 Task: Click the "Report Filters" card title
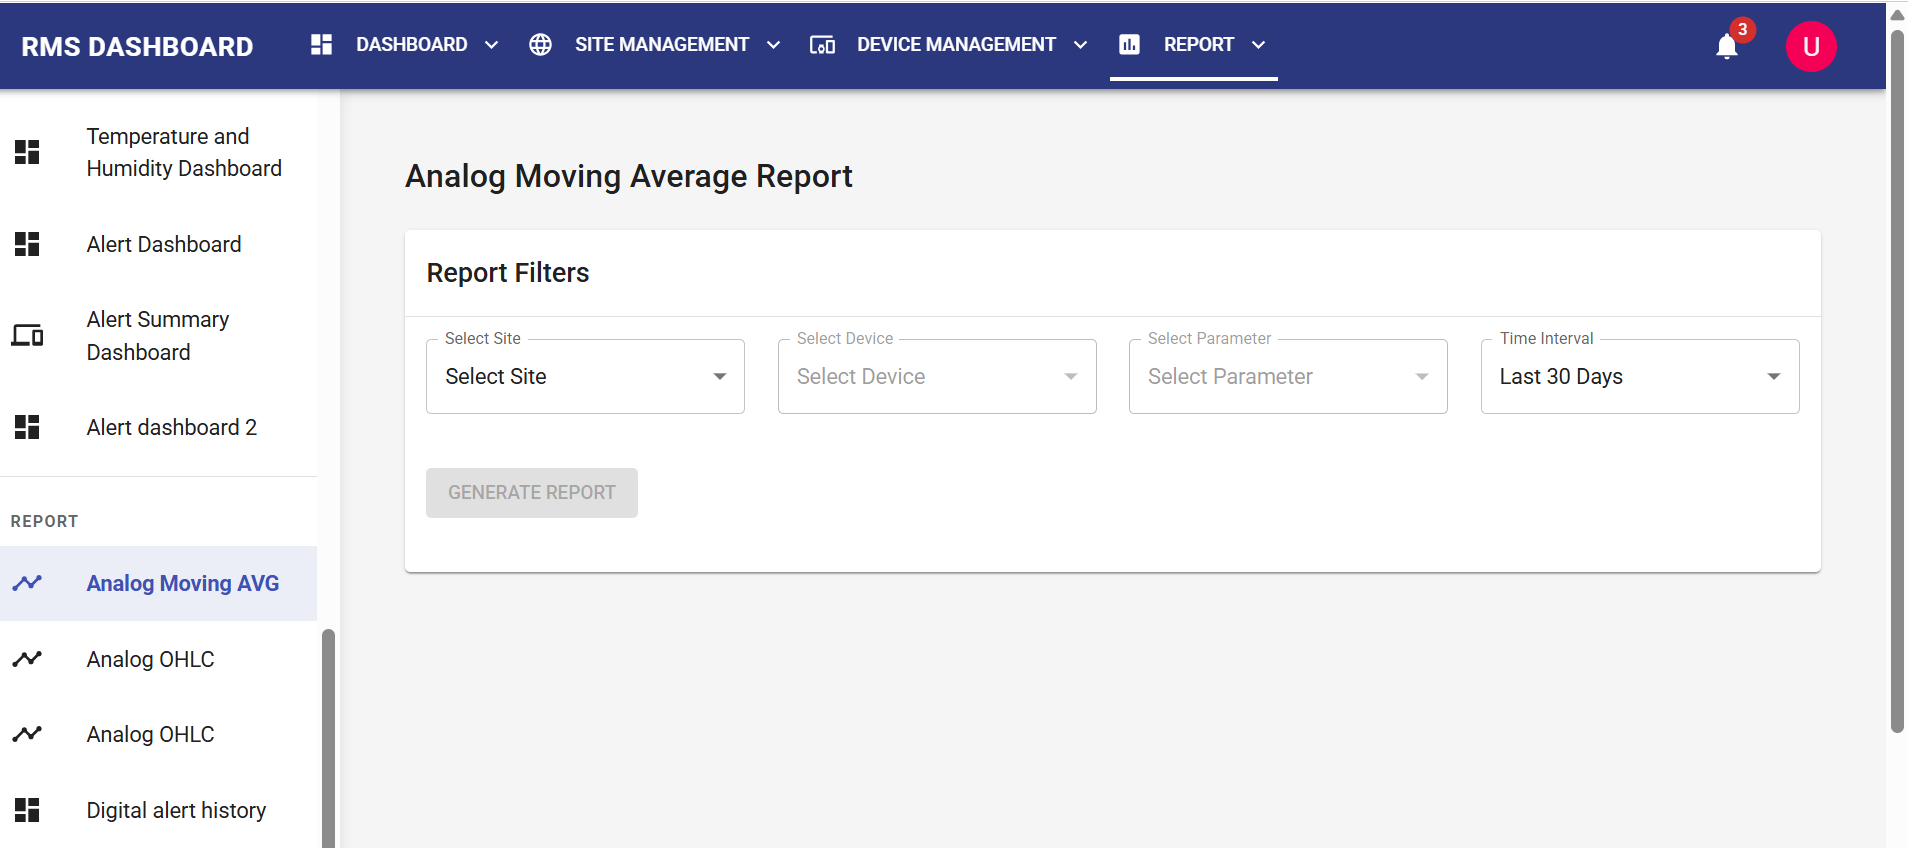click(508, 273)
